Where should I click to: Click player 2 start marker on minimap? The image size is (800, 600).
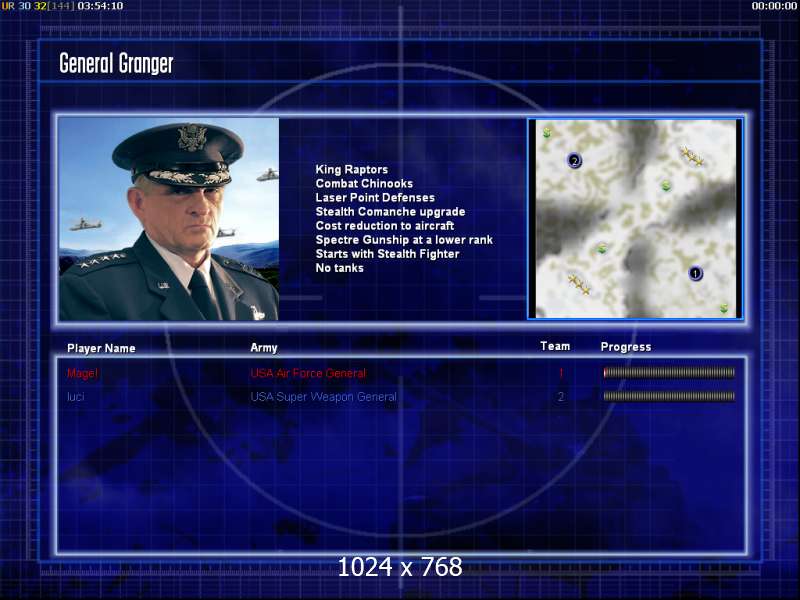click(574, 161)
